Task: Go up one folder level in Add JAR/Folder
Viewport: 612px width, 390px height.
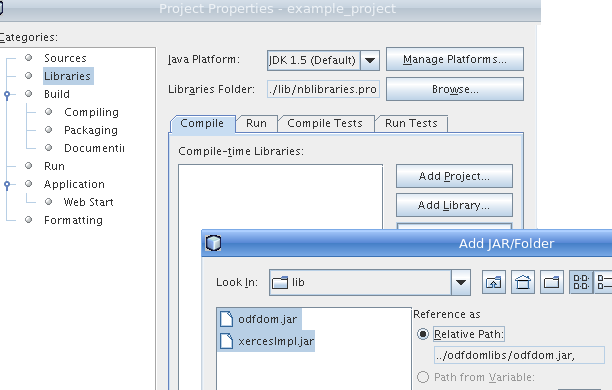Action: tap(494, 282)
